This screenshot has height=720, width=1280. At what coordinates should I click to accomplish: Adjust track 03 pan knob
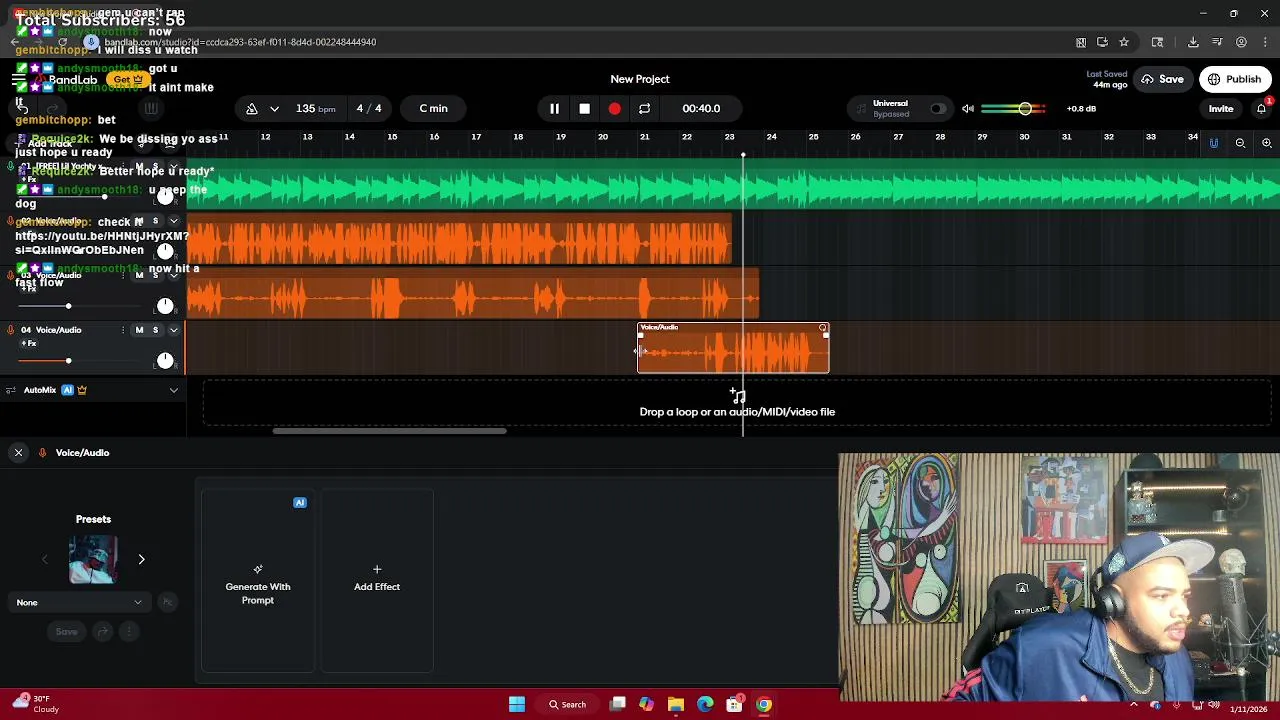coord(165,305)
